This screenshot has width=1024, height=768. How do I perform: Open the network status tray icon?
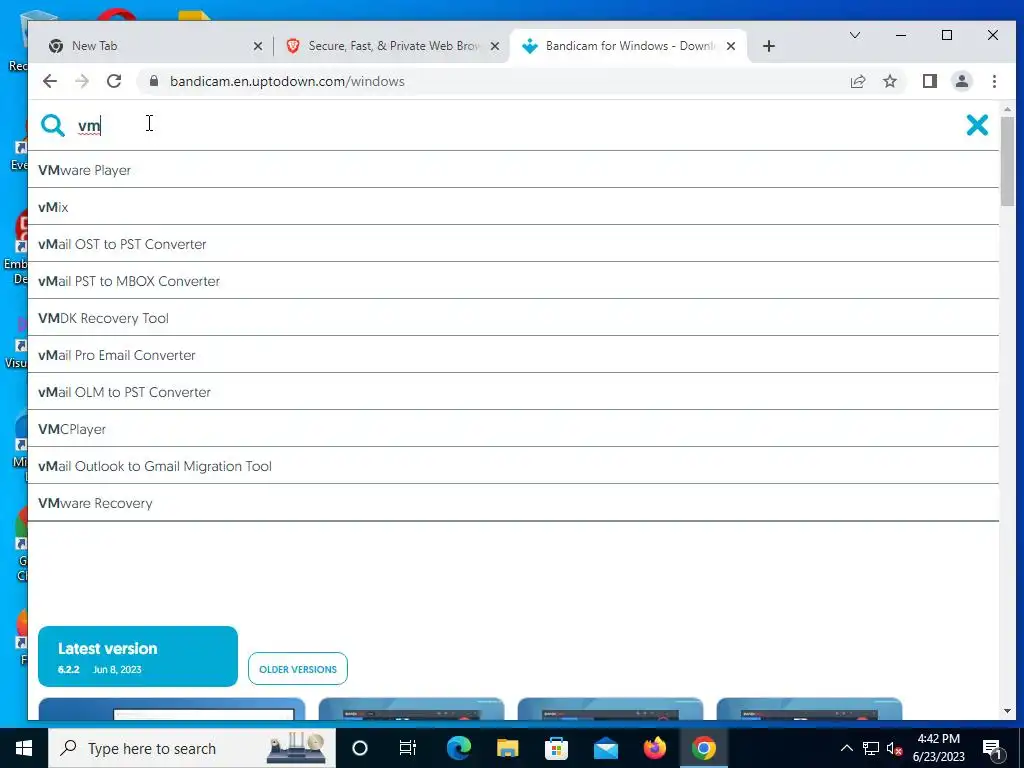(870, 748)
